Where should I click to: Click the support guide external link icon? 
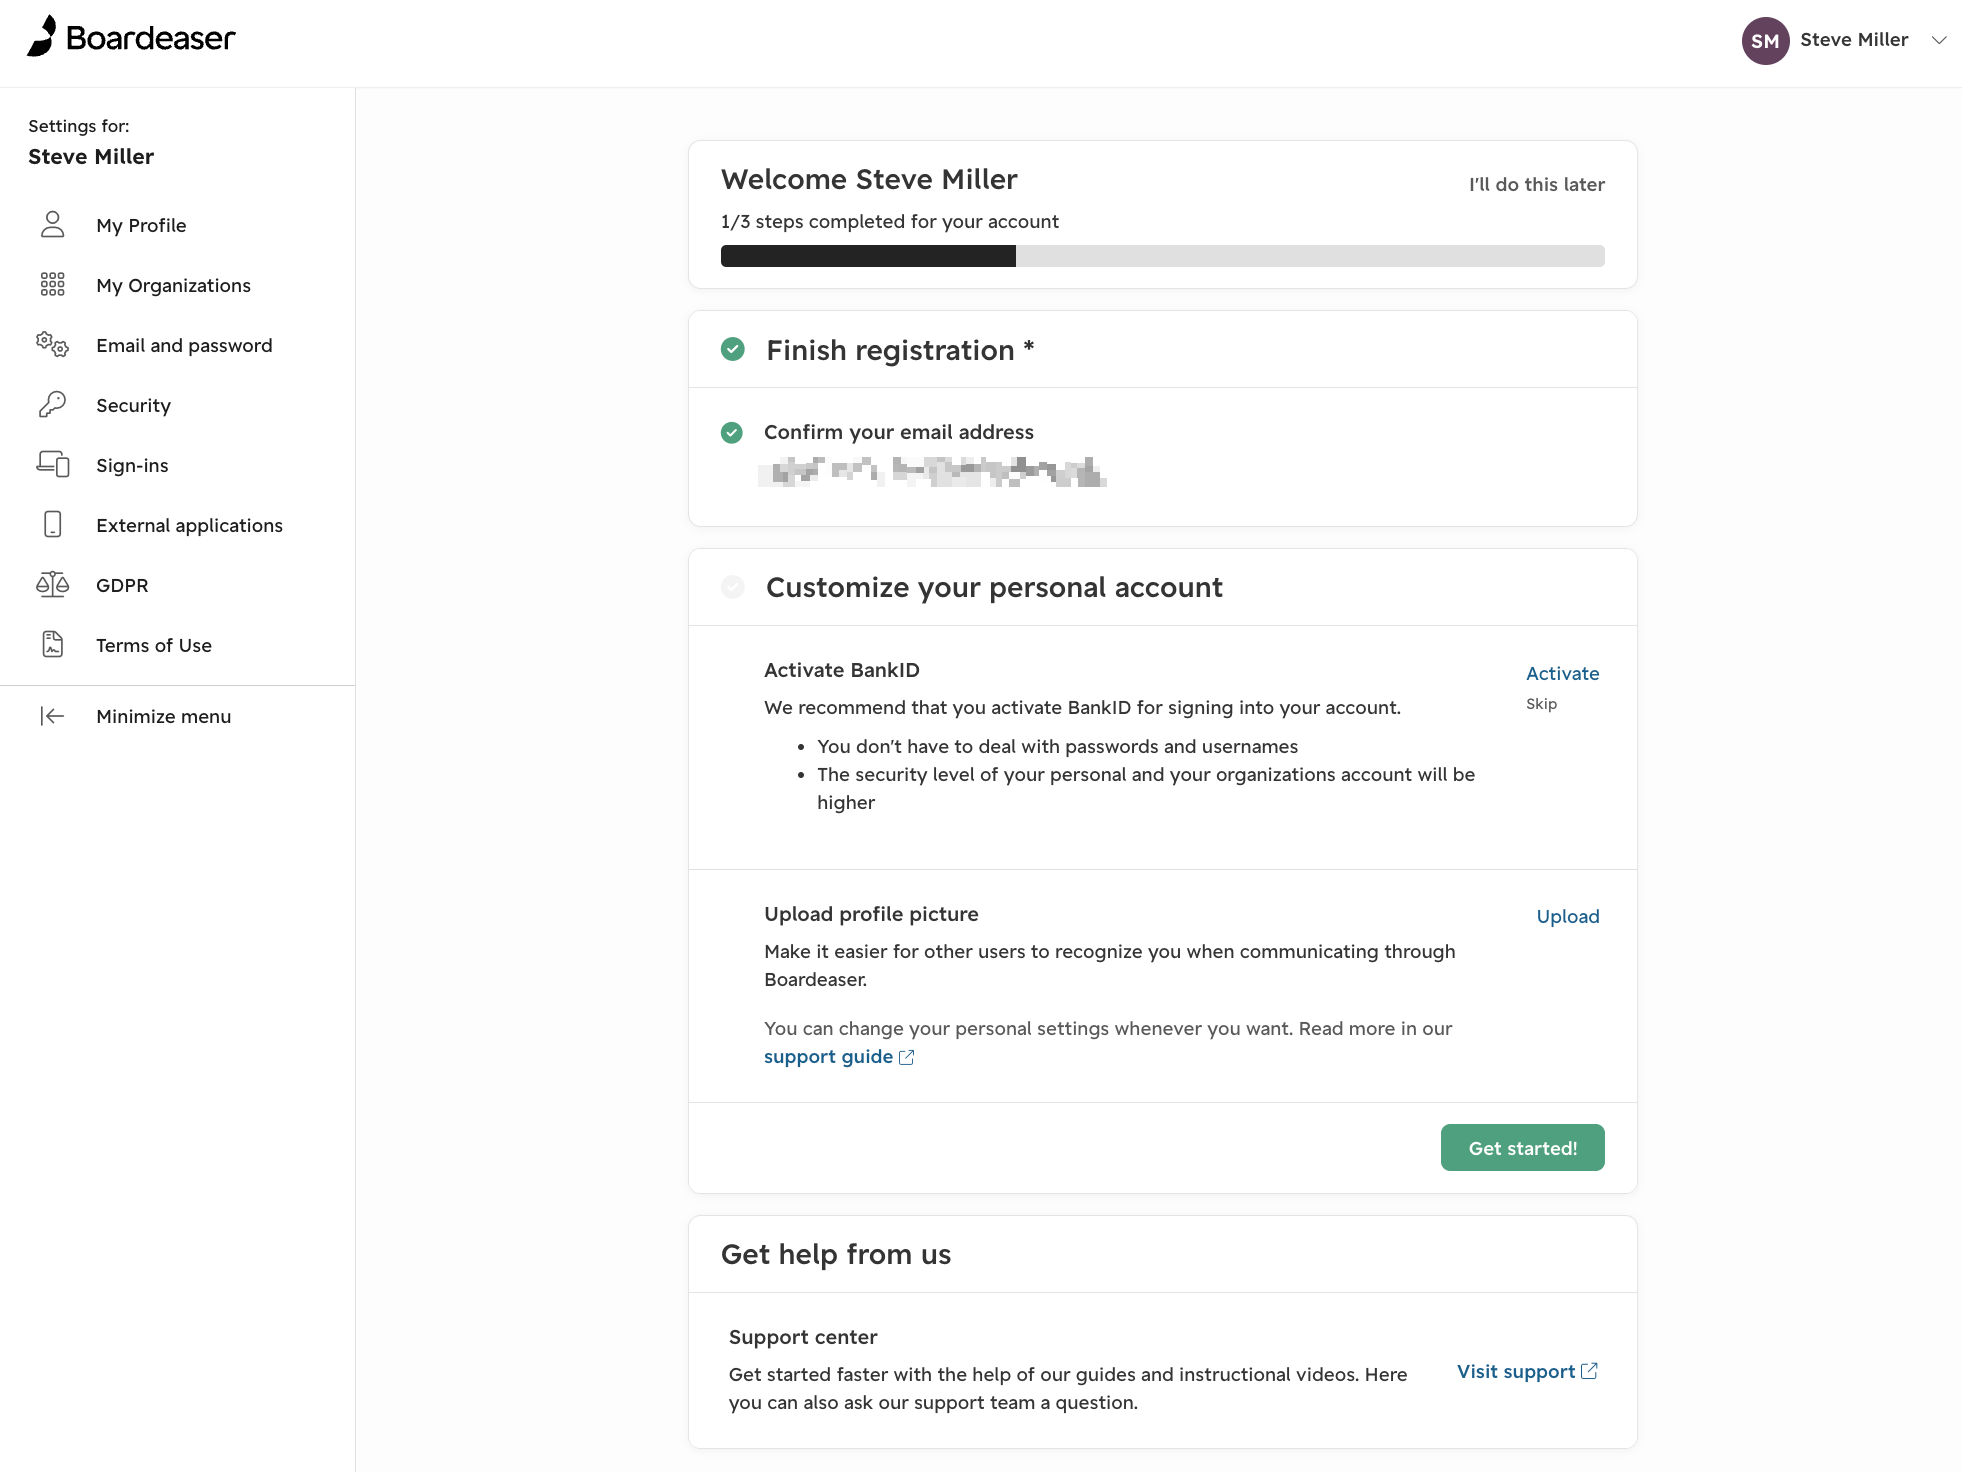(907, 1058)
